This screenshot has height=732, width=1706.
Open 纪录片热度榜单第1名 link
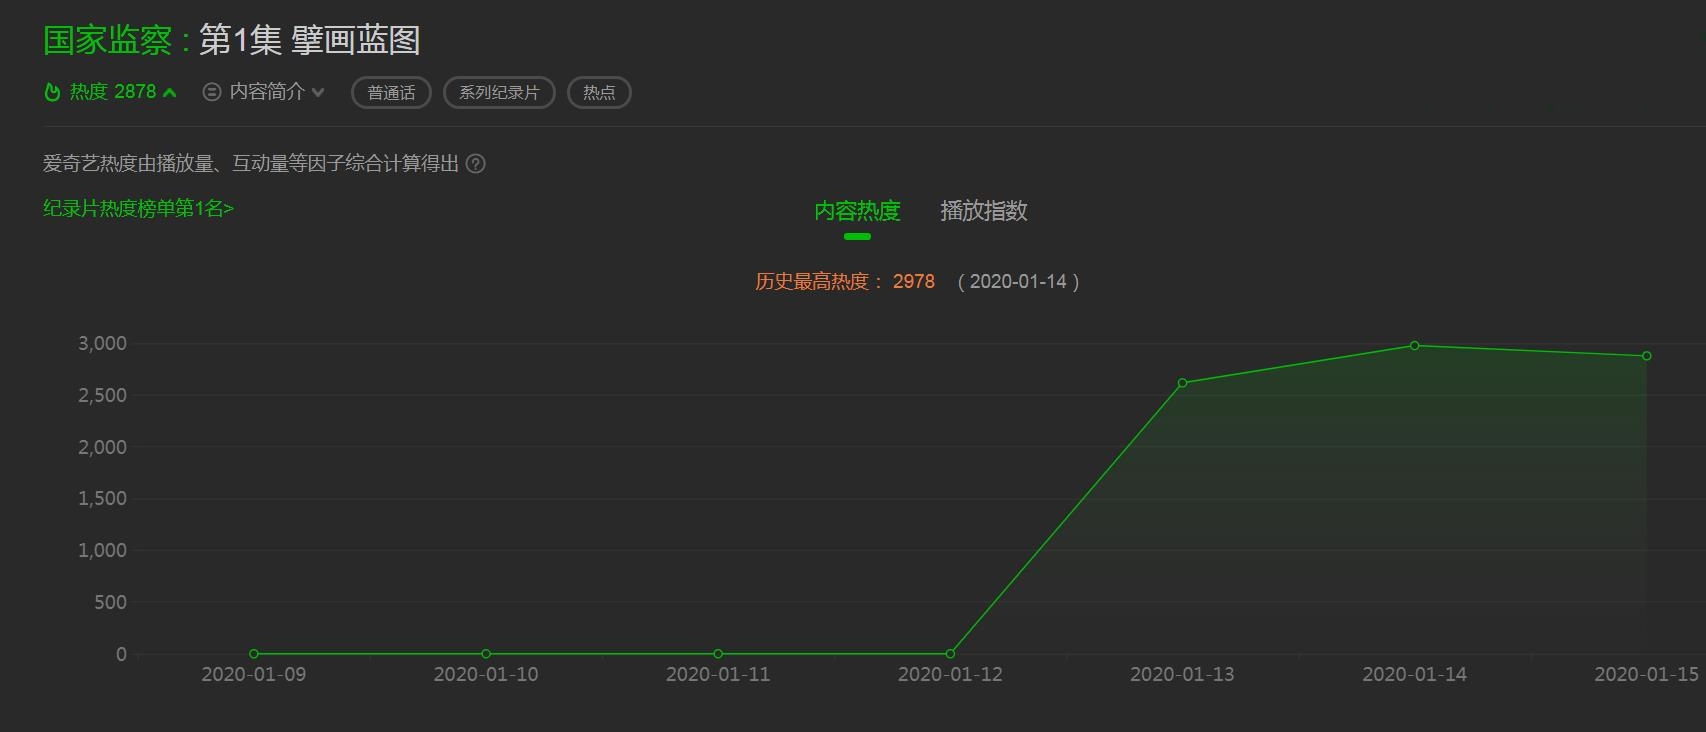click(x=138, y=208)
